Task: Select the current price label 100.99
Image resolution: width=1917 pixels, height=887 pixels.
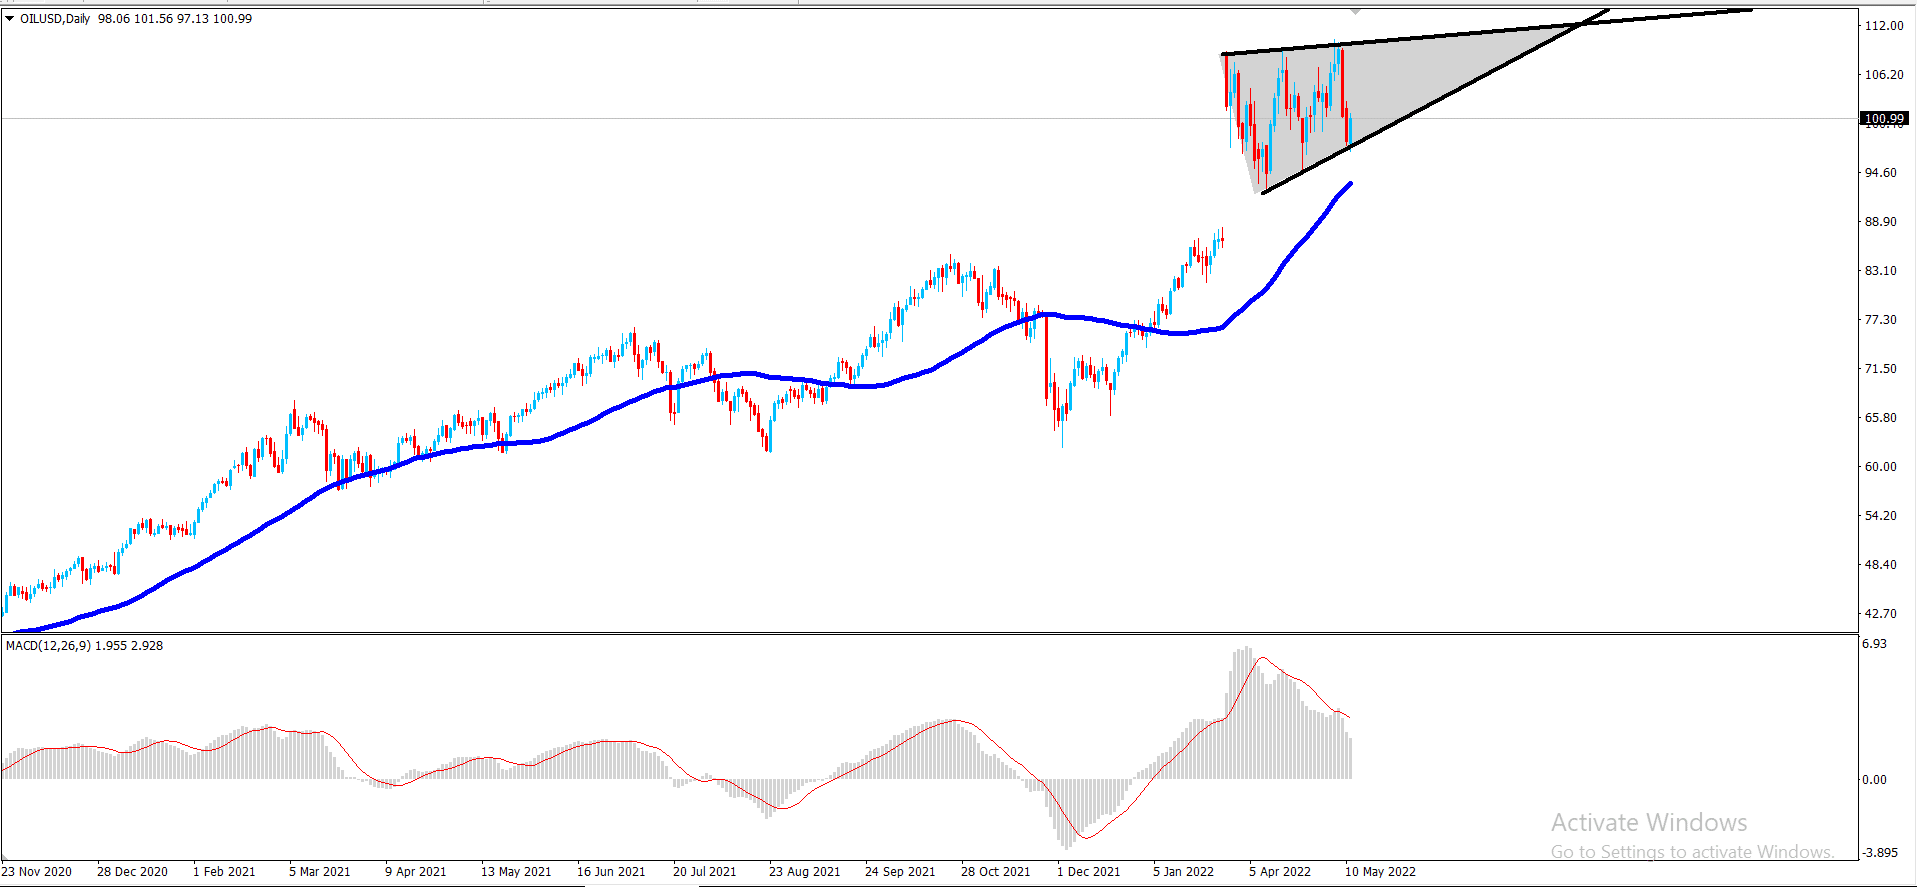Action: click(x=1884, y=119)
